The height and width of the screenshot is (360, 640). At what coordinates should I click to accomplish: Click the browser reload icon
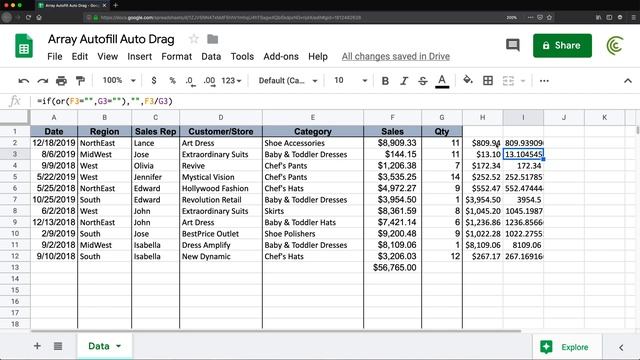pyautogui.click(x=28, y=18)
